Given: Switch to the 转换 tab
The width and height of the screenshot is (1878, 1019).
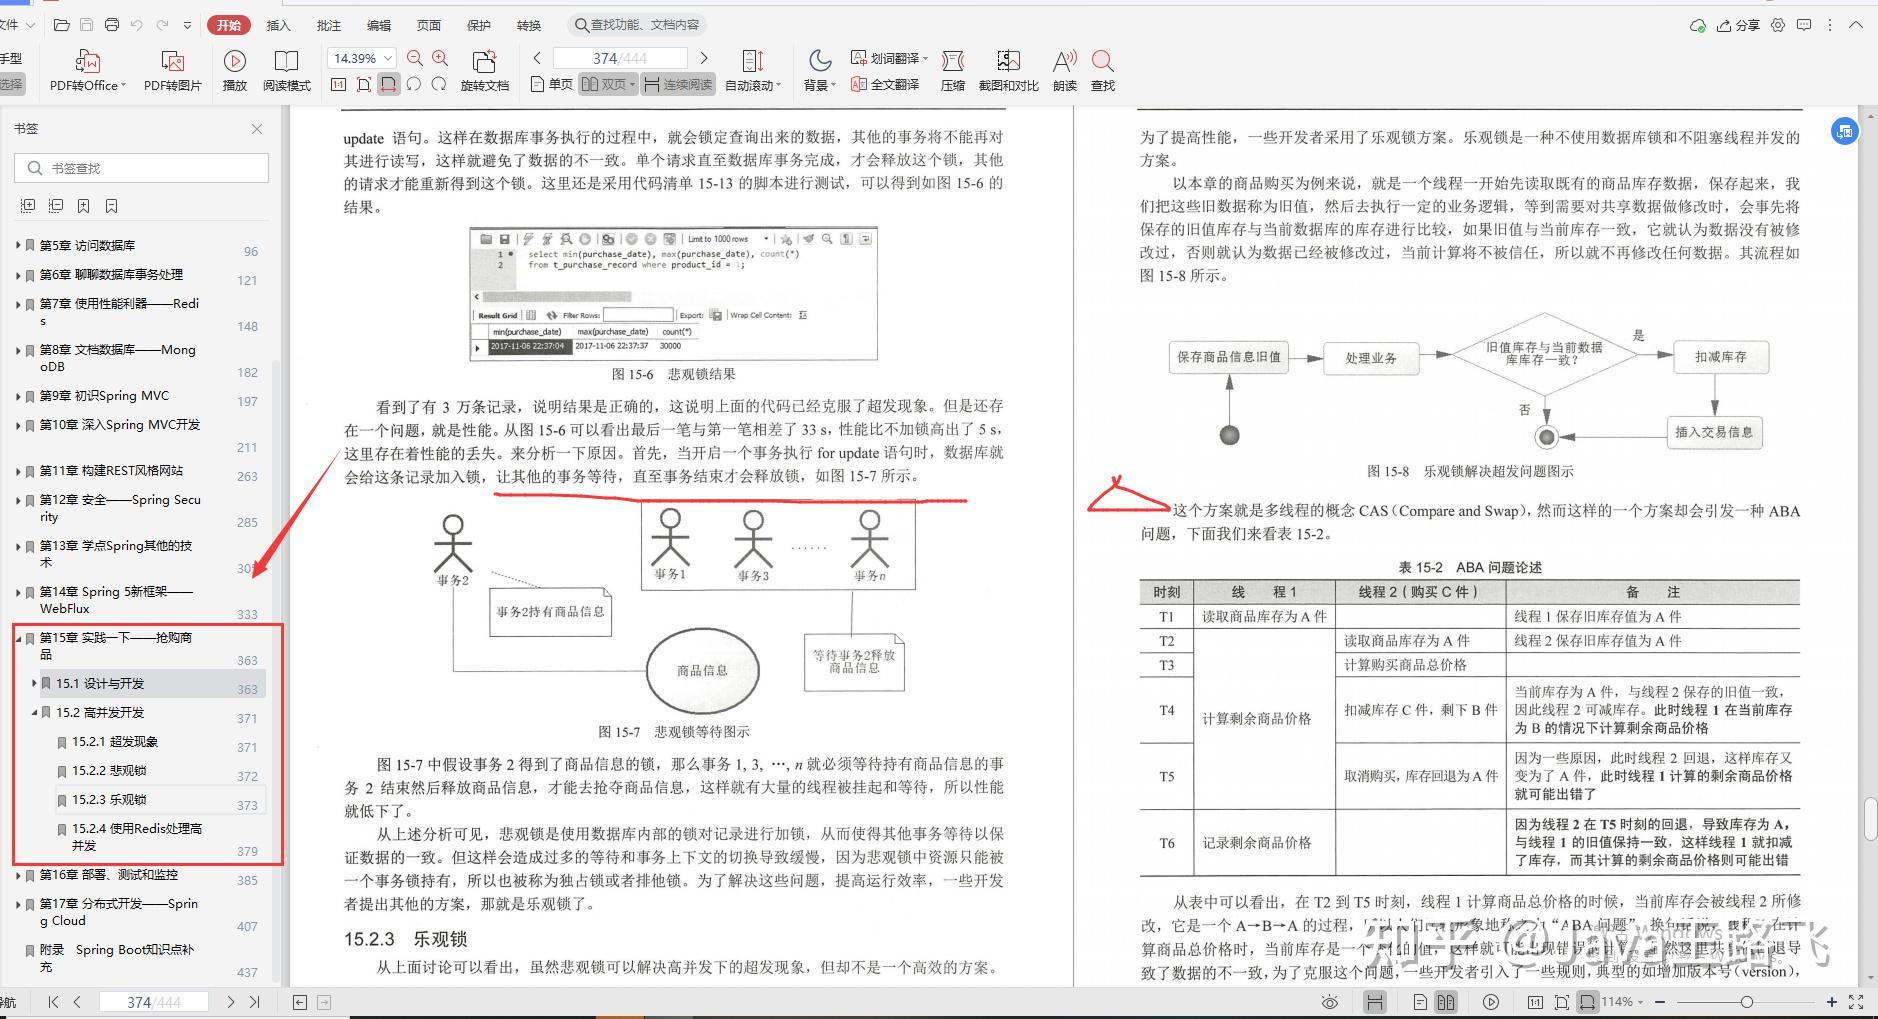Looking at the screenshot, I should point(529,25).
